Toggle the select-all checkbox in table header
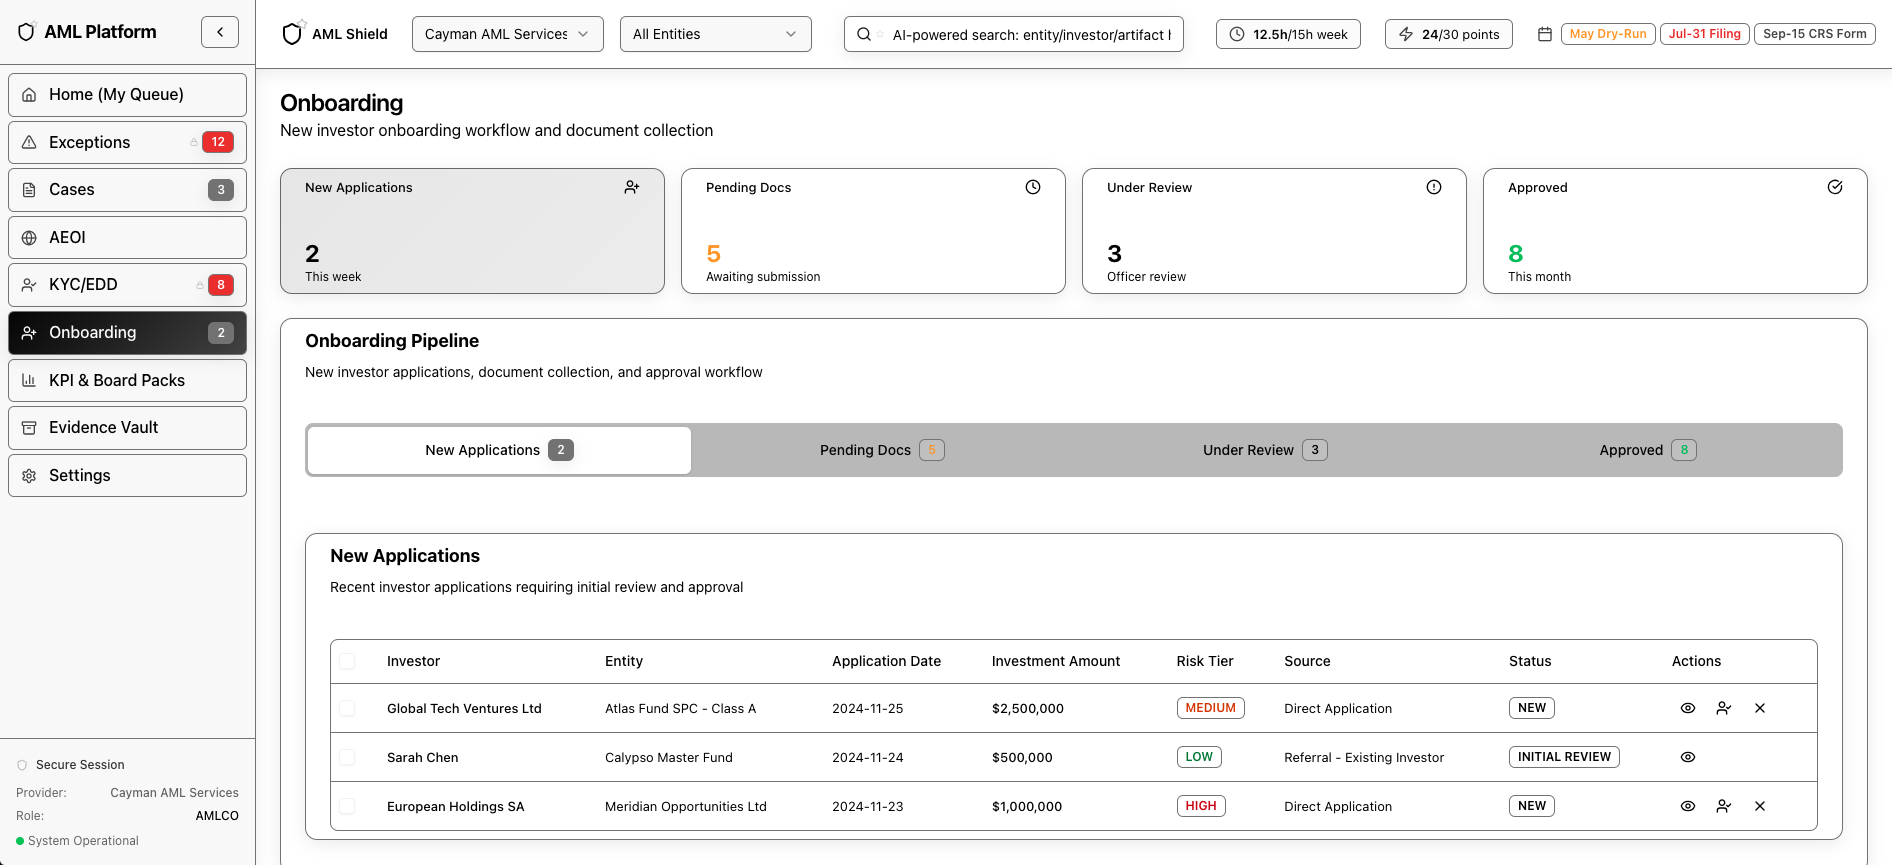 point(347,661)
